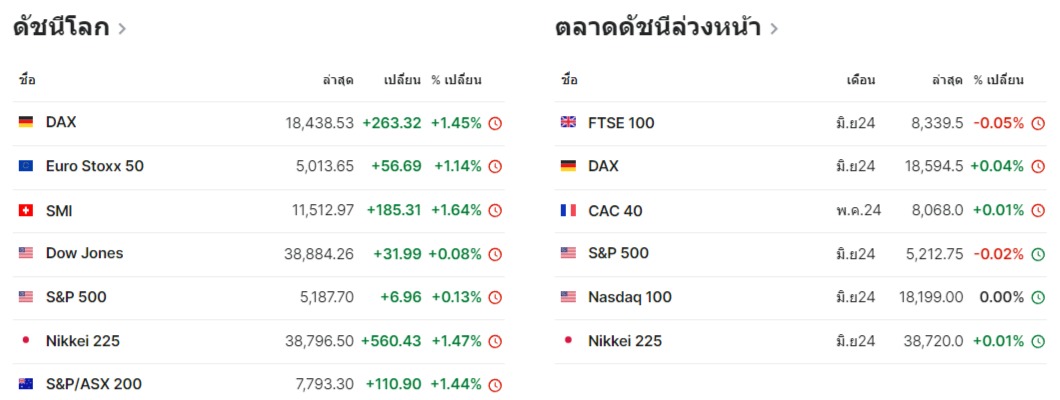Viewport: 1060px width, 400px height.
Task: Open the ดัชนีโลก heading link
Action: [61, 28]
